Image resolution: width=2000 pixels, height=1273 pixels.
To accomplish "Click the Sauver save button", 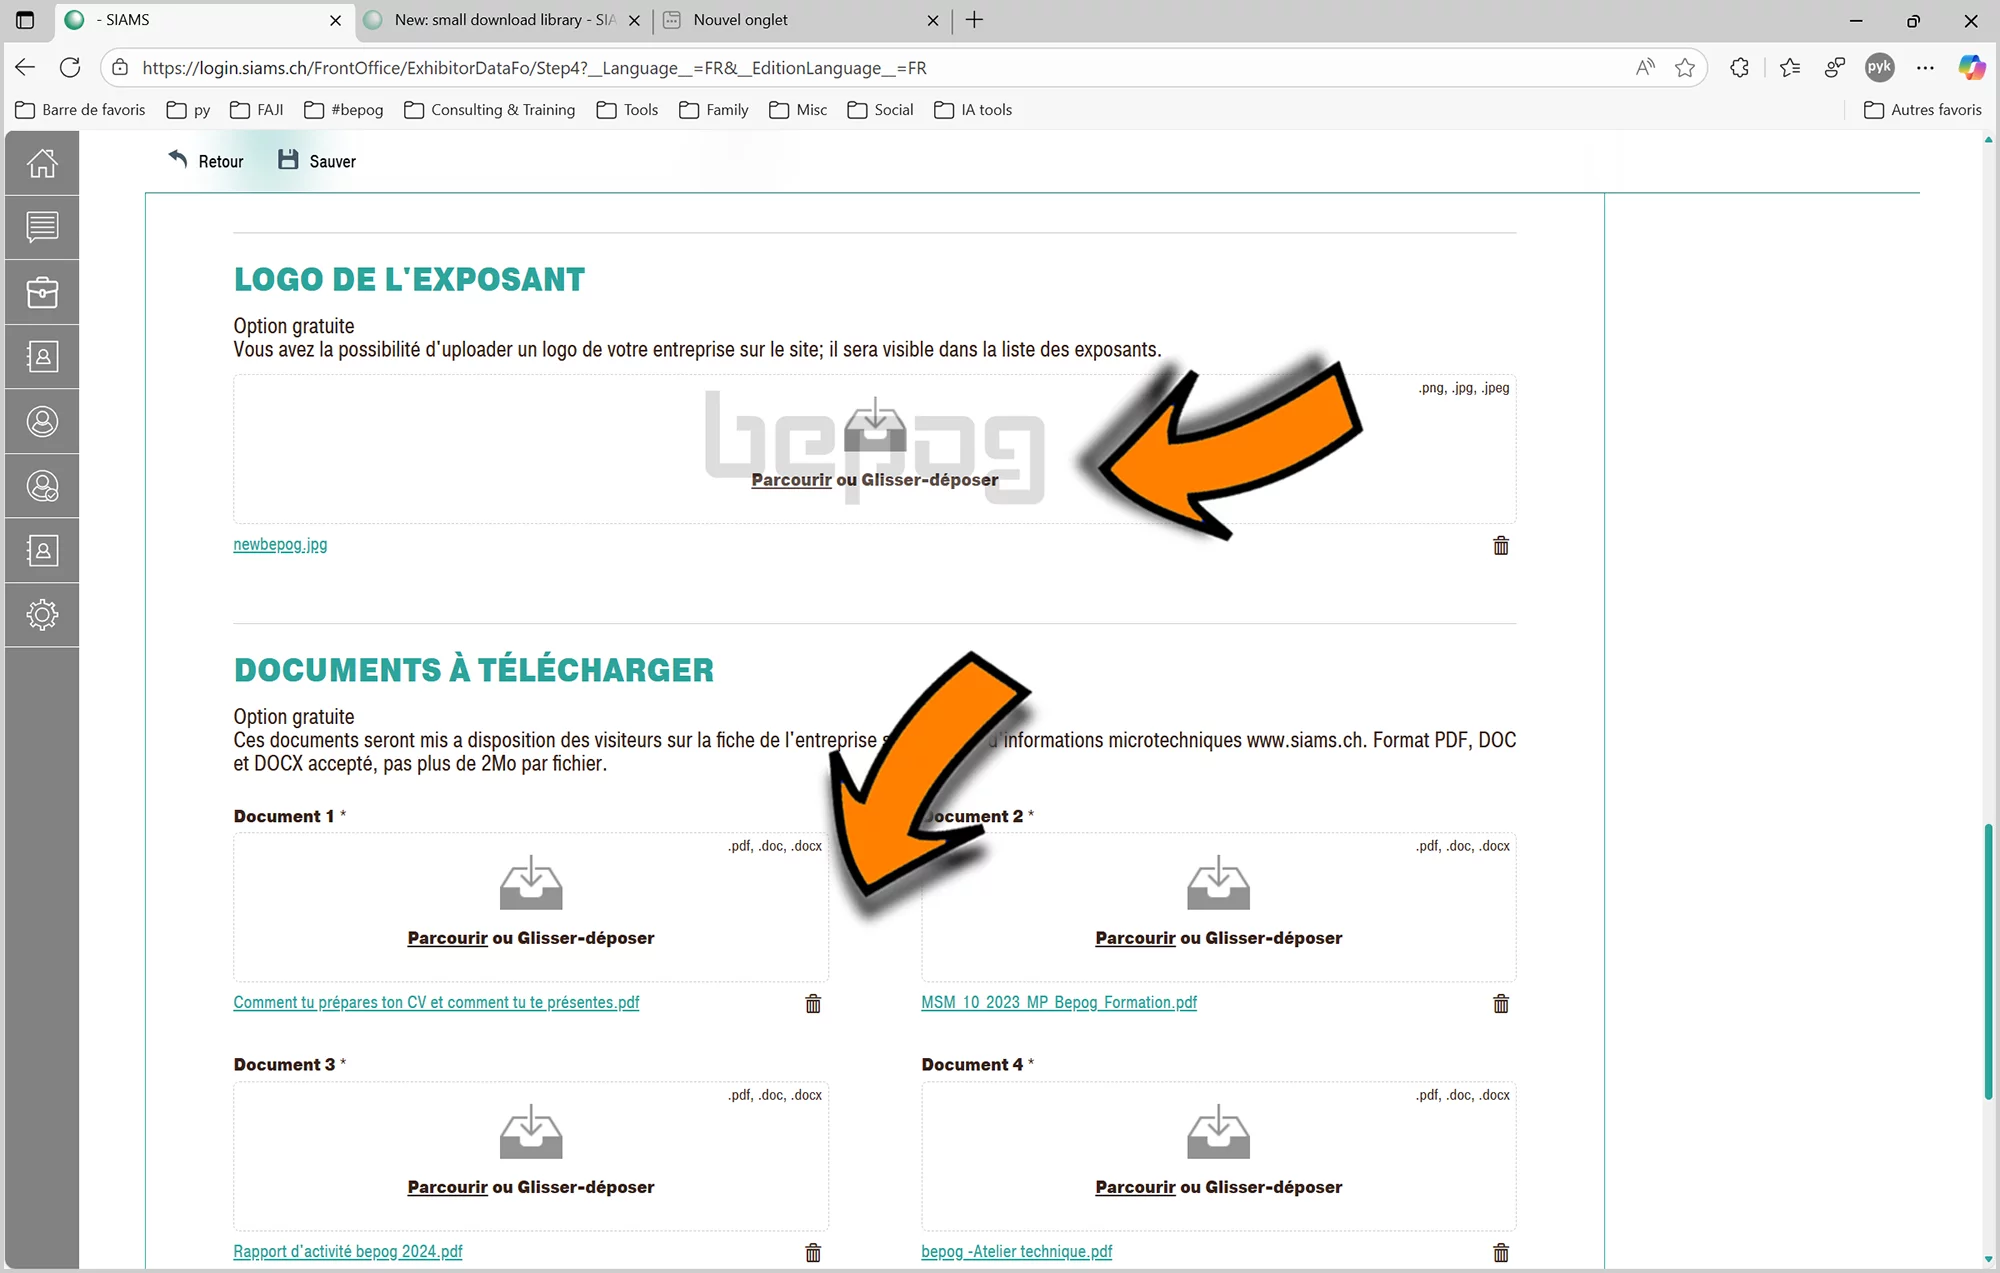I will click(x=317, y=161).
